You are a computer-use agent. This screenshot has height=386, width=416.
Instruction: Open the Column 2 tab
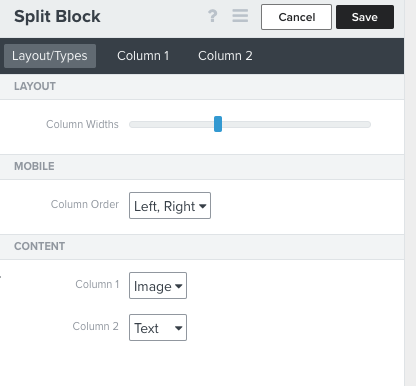click(x=225, y=56)
